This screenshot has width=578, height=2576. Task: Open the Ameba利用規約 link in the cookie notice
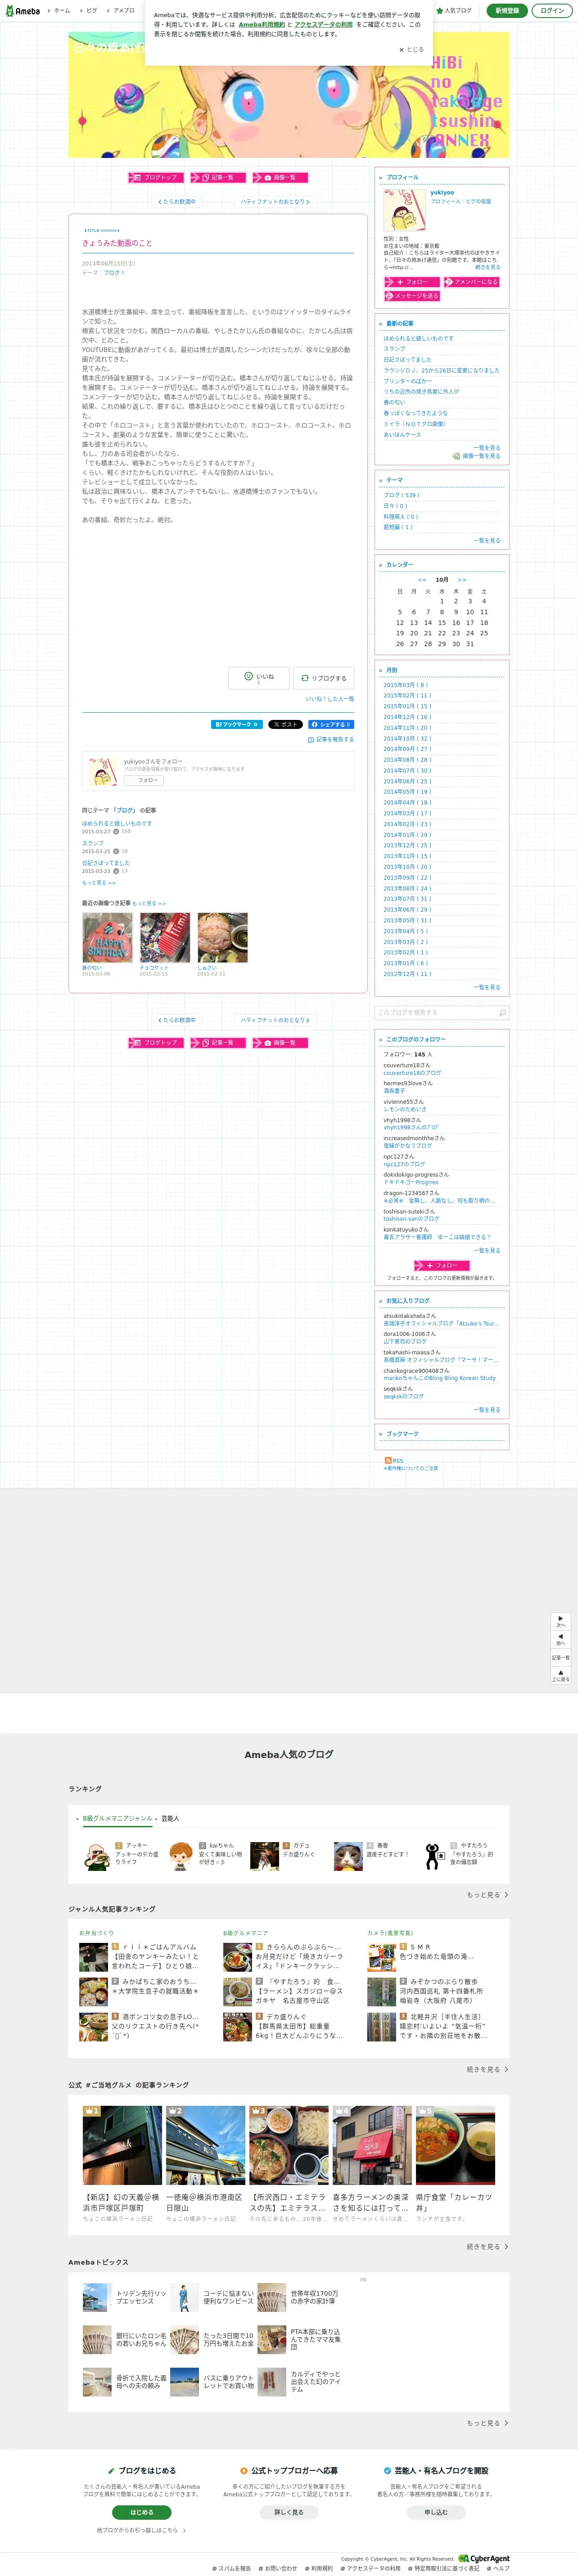261,25
